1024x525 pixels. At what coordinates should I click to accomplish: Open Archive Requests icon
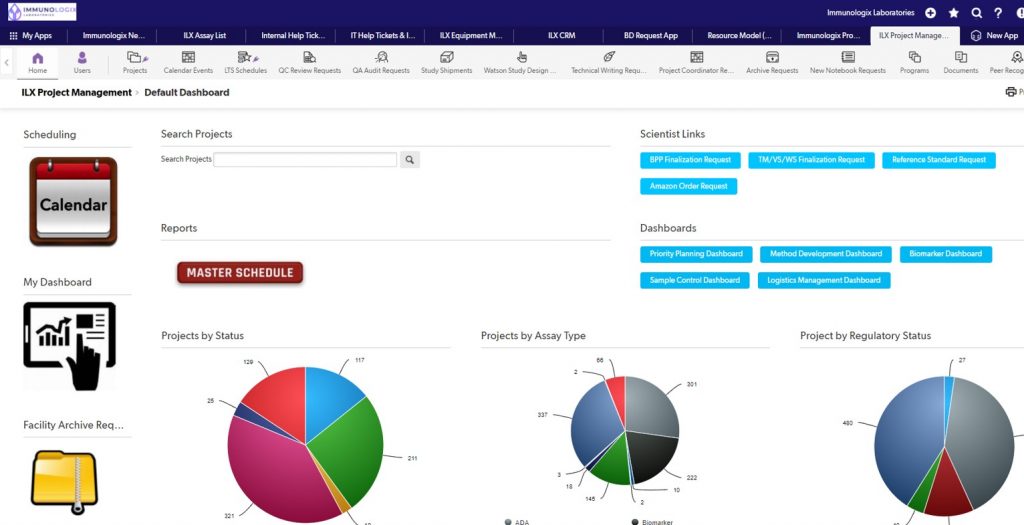coord(772,63)
